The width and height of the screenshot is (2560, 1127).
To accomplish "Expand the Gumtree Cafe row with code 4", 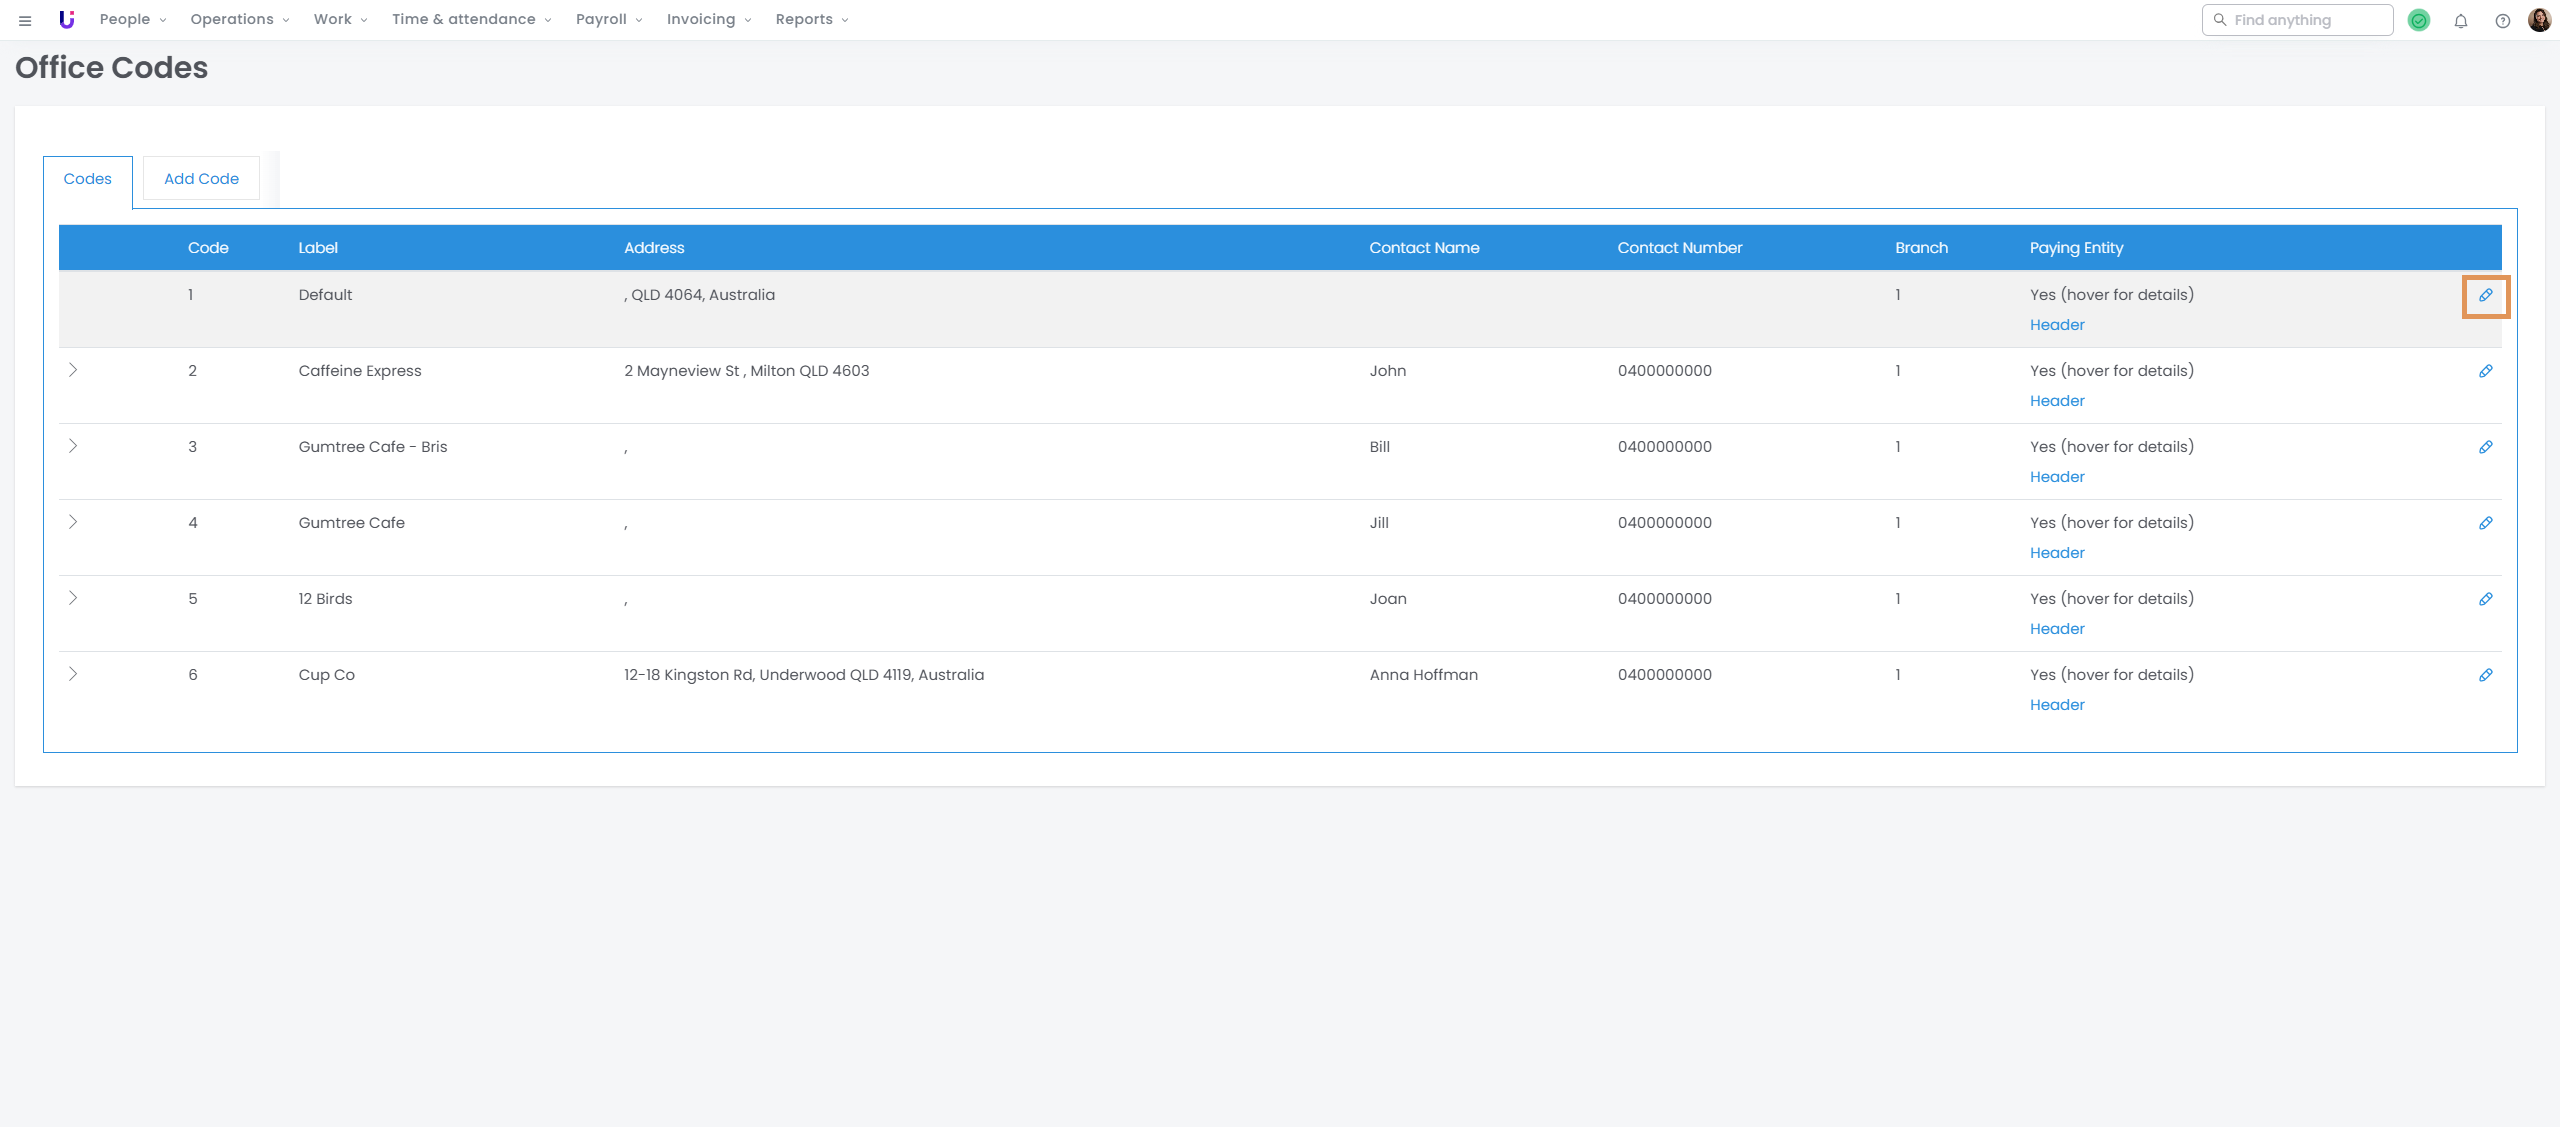I will pos(73,522).
